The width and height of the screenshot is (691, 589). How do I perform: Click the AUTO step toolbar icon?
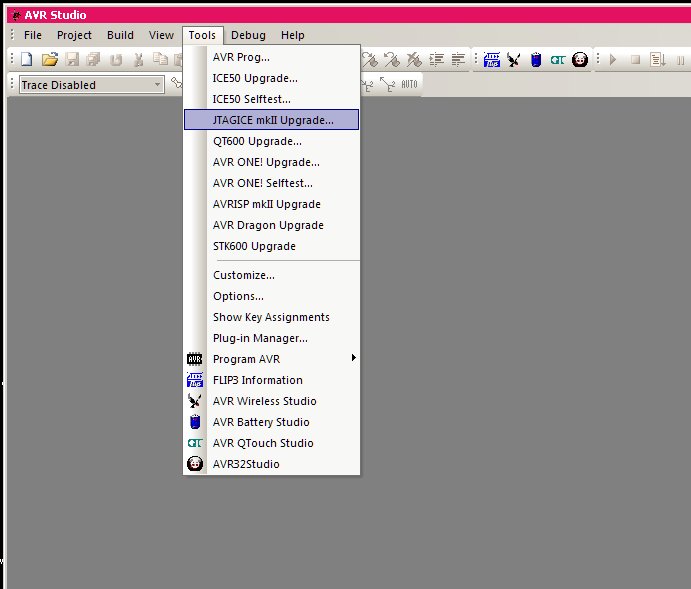tap(409, 84)
